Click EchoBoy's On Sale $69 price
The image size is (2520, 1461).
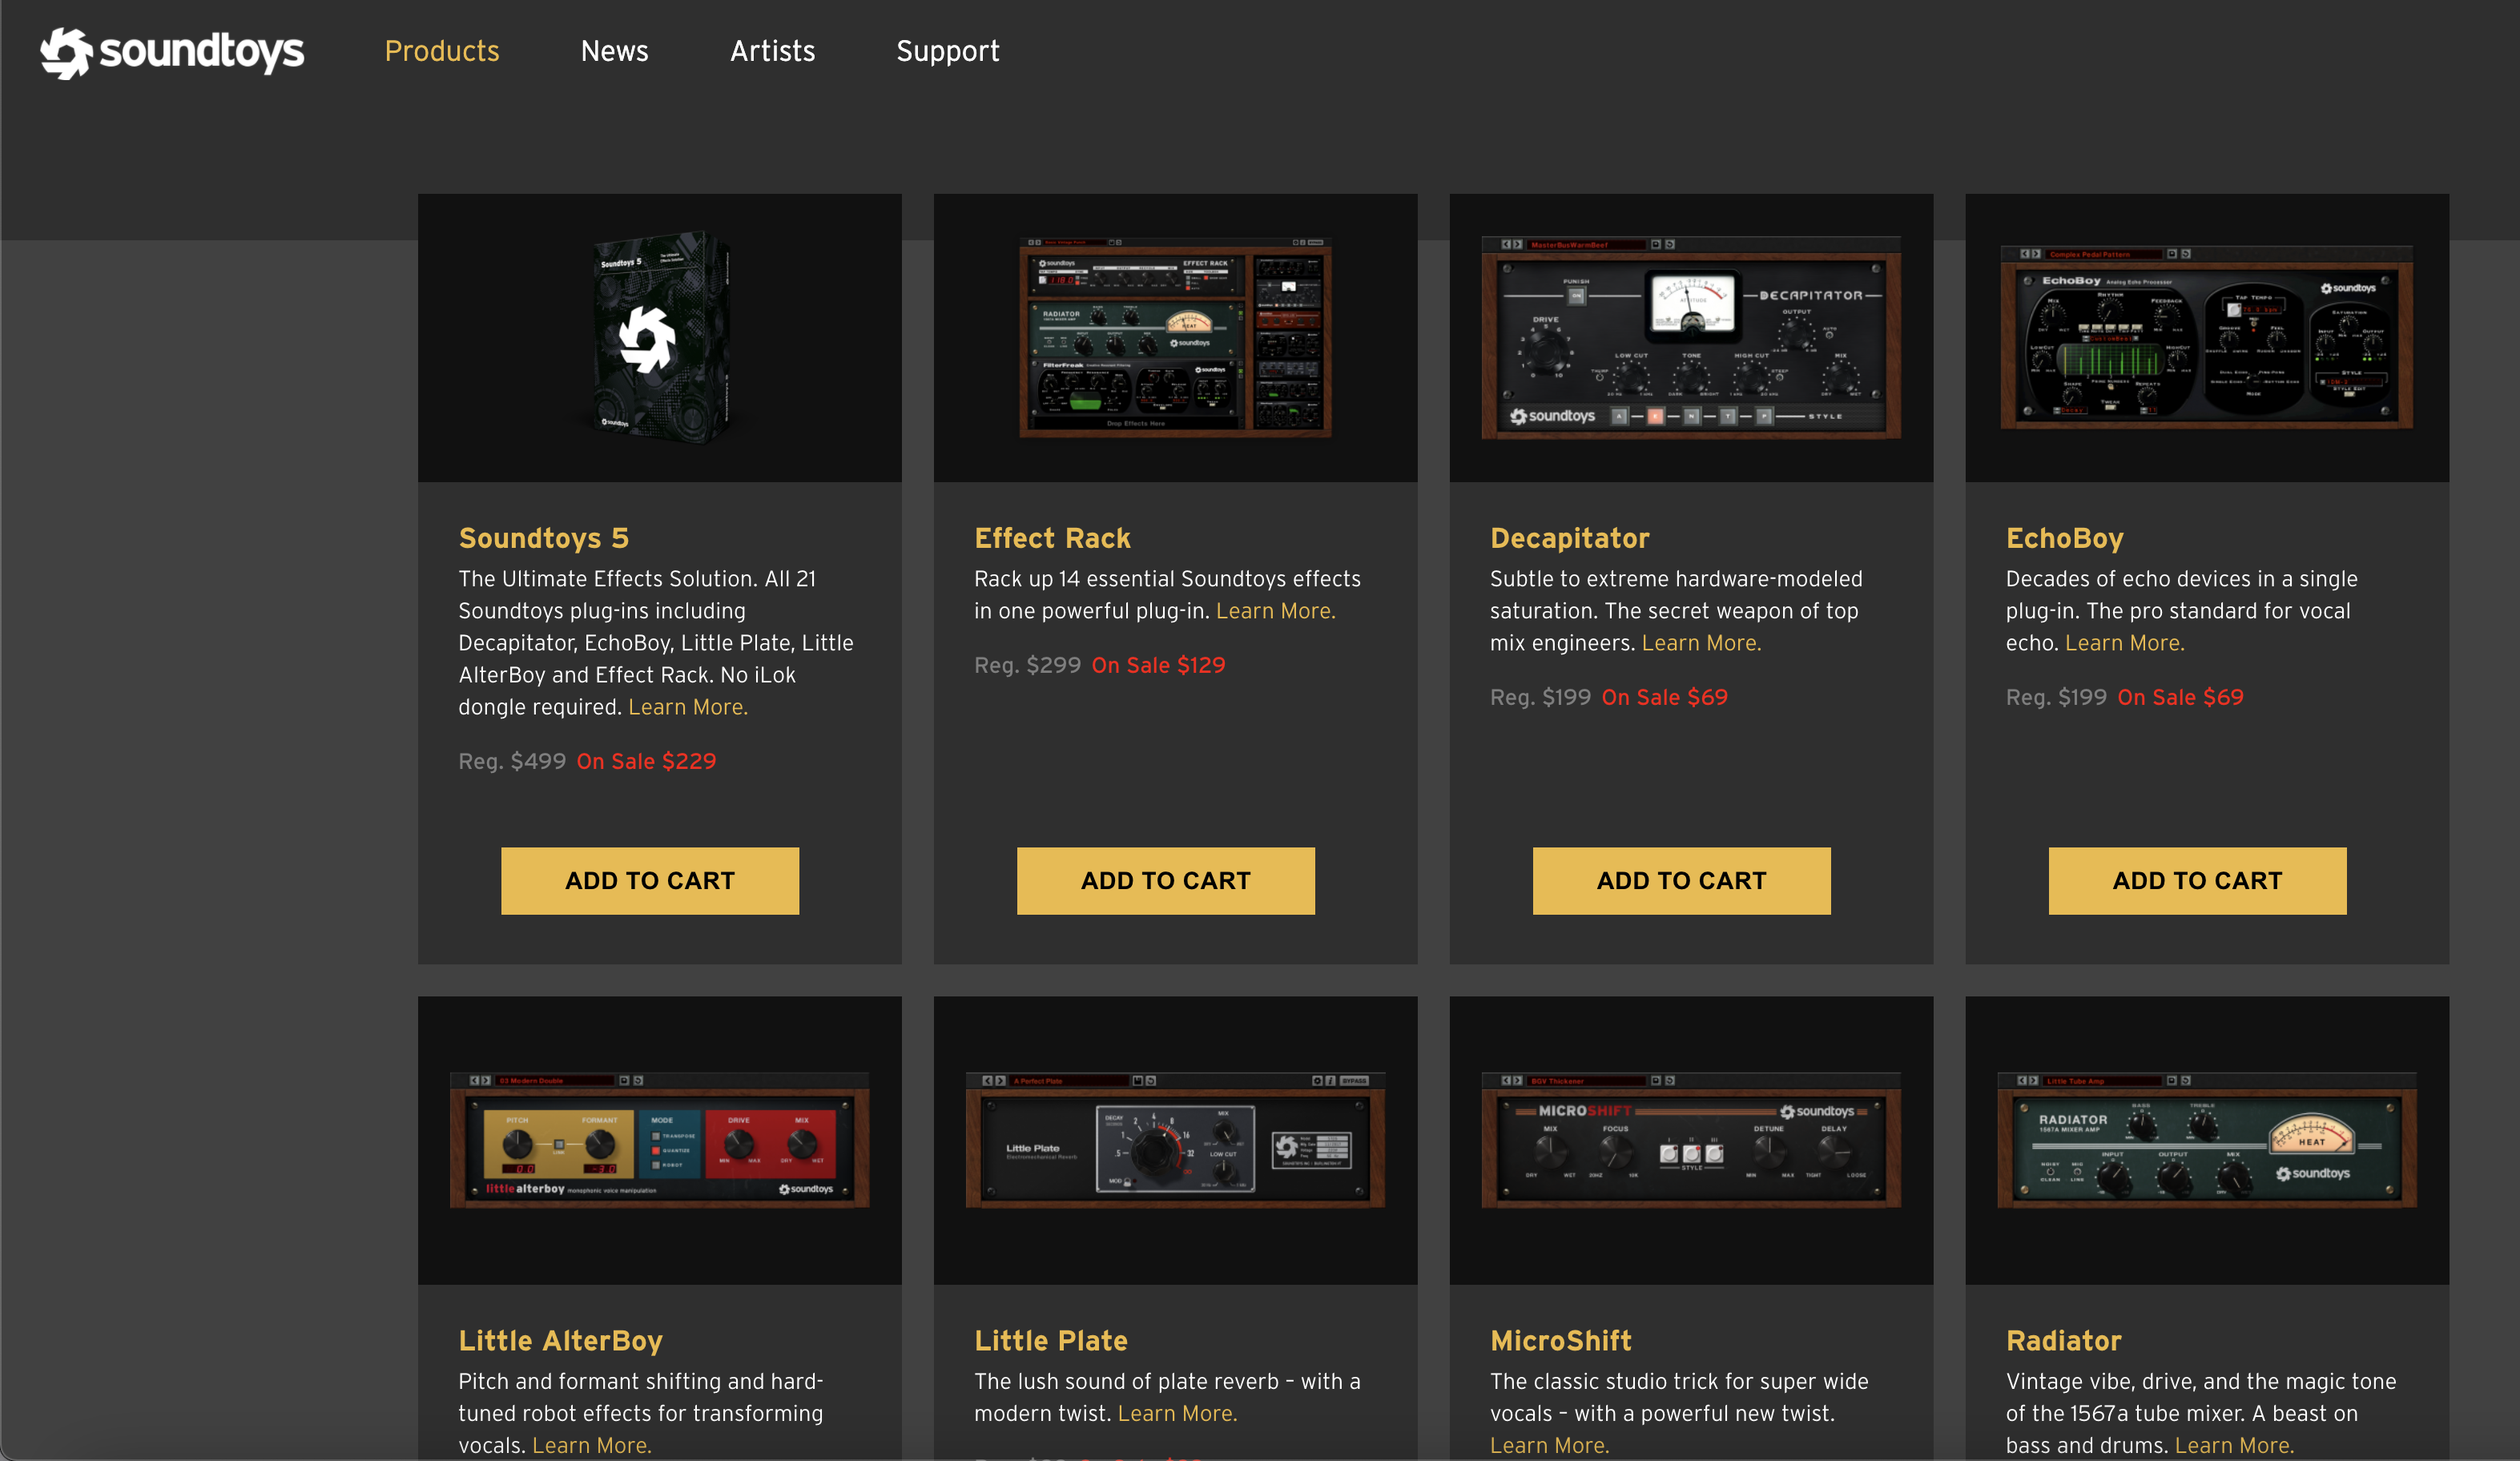2180,697
